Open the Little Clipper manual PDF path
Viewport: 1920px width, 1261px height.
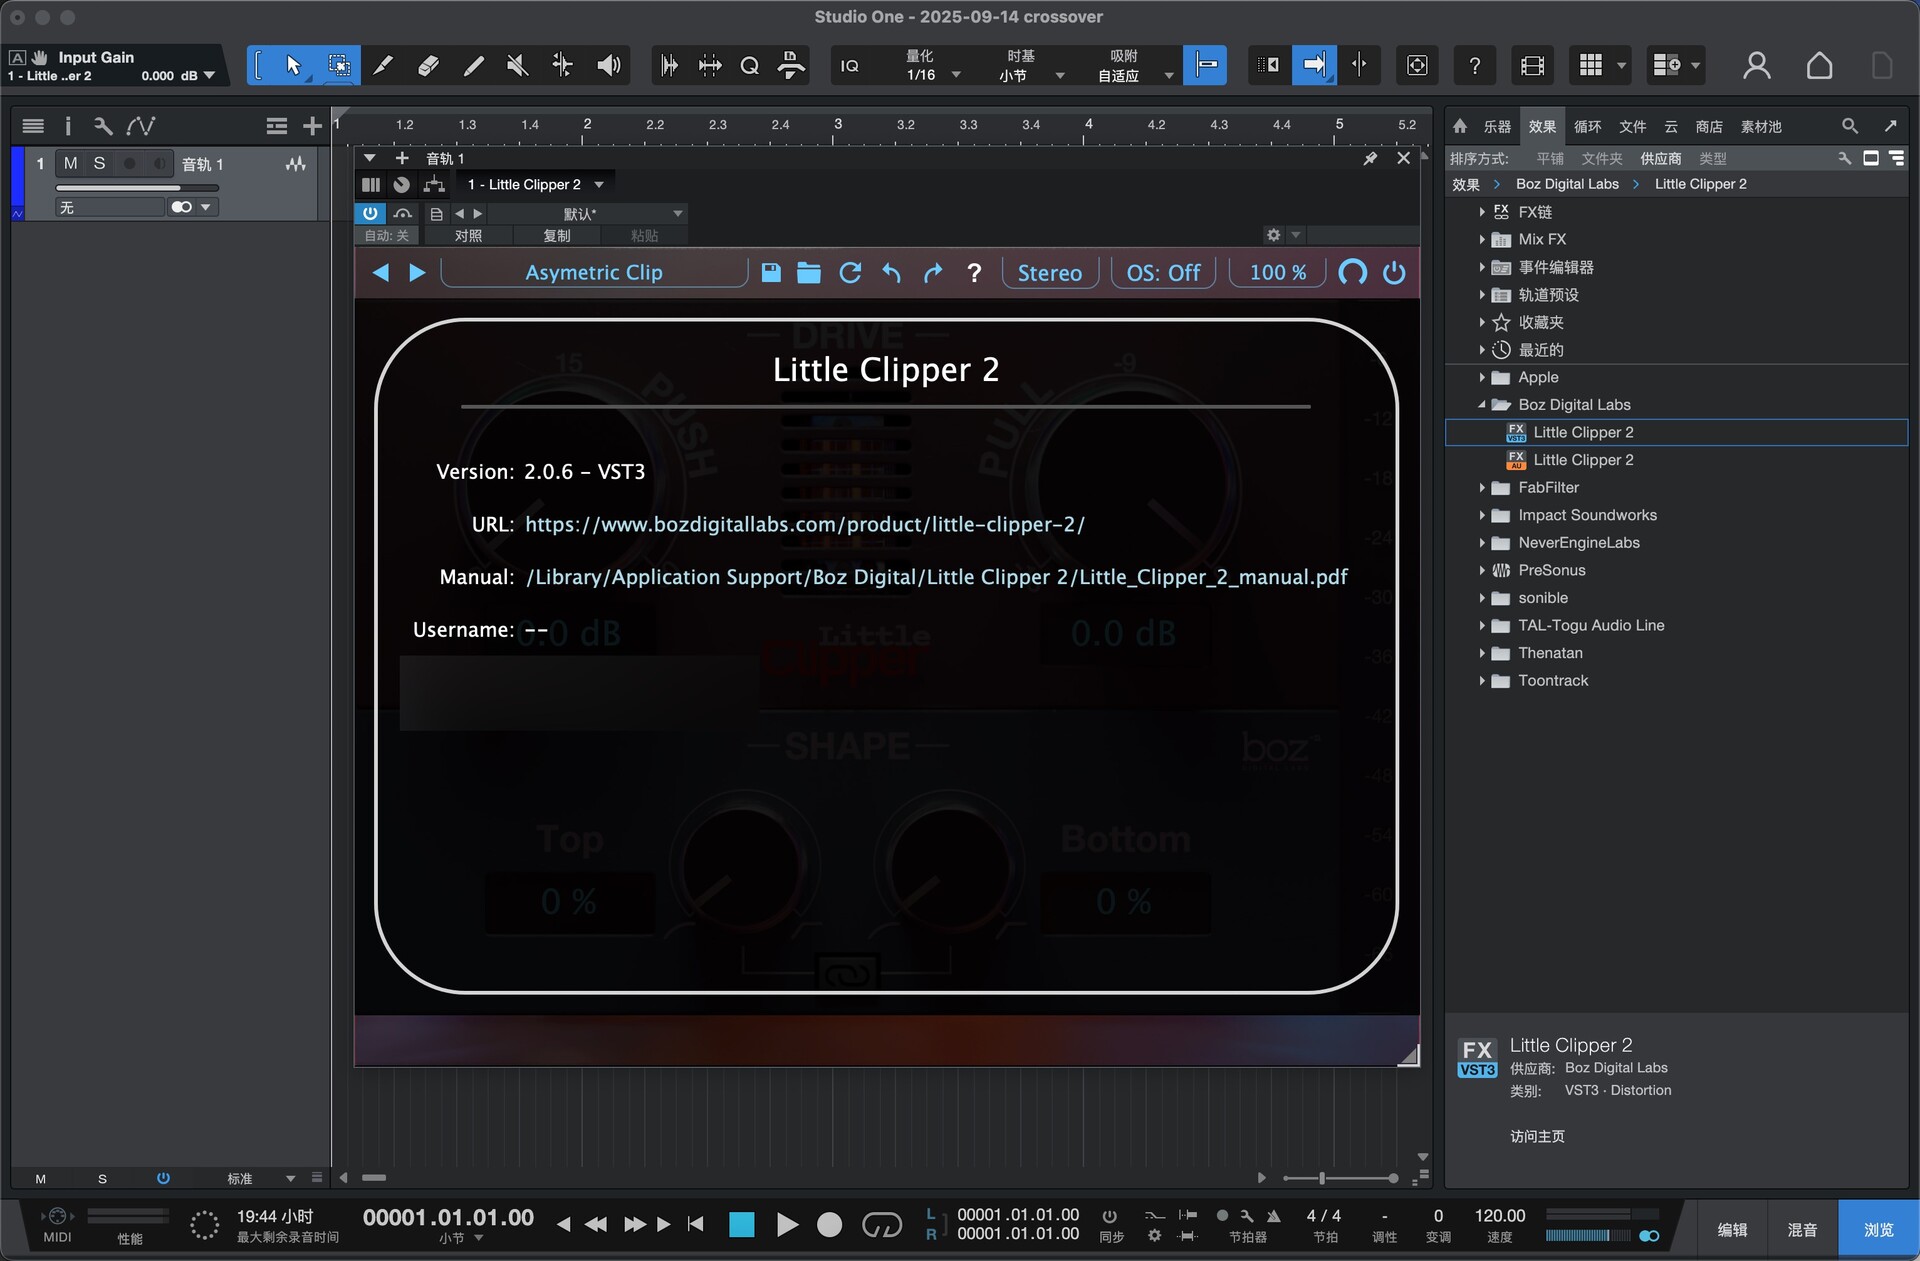click(x=936, y=577)
